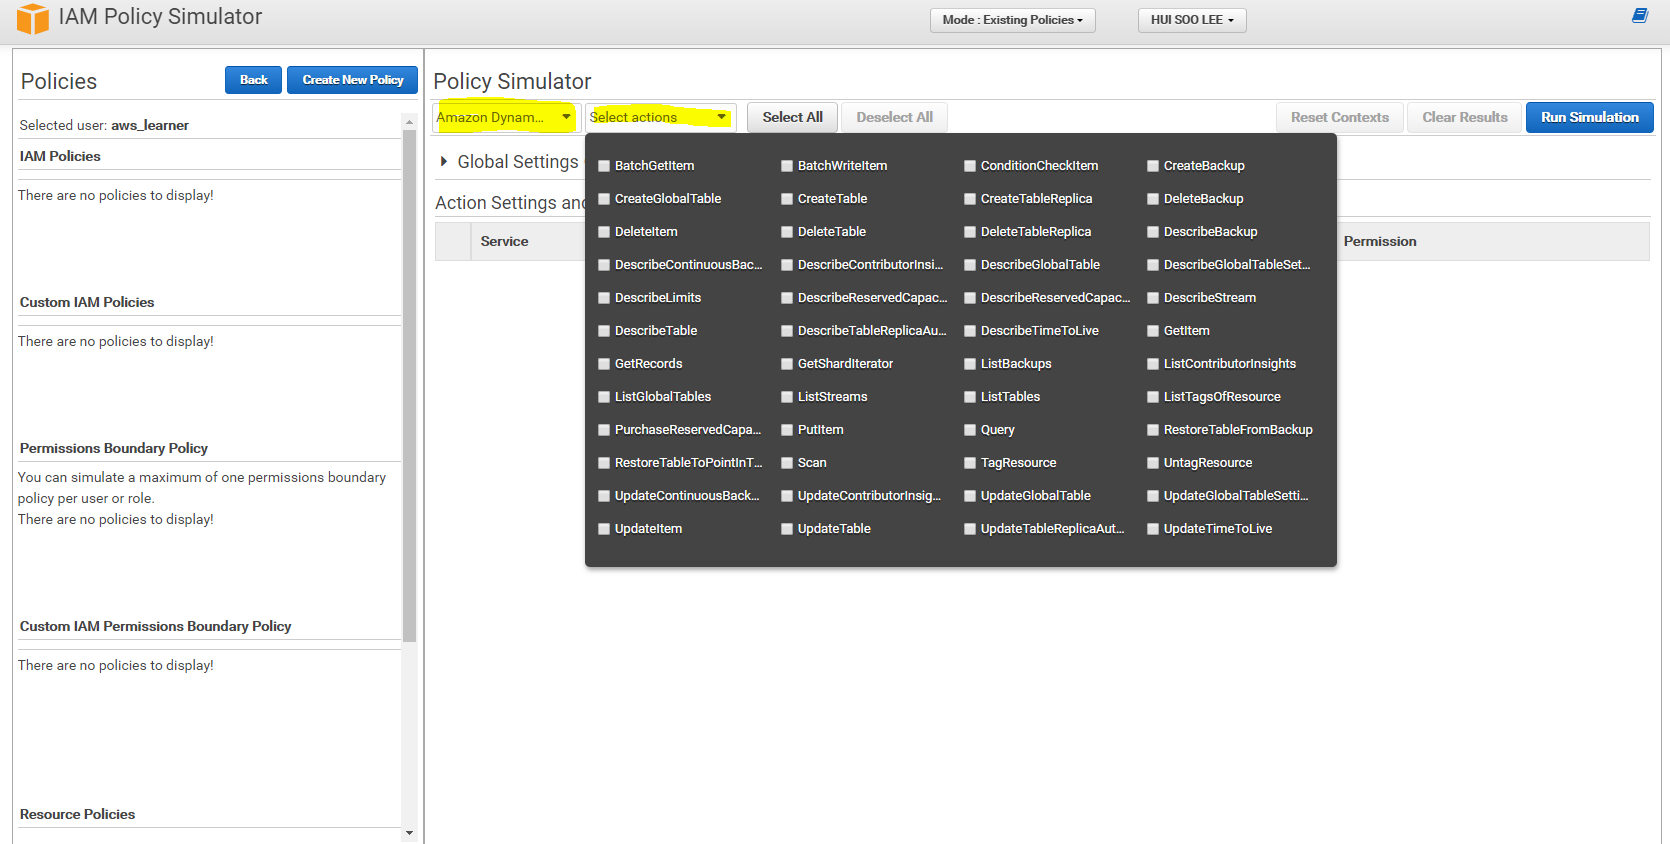Open the HUI SOO LEE account menu
1670x844 pixels.
[x=1192, y=20]
